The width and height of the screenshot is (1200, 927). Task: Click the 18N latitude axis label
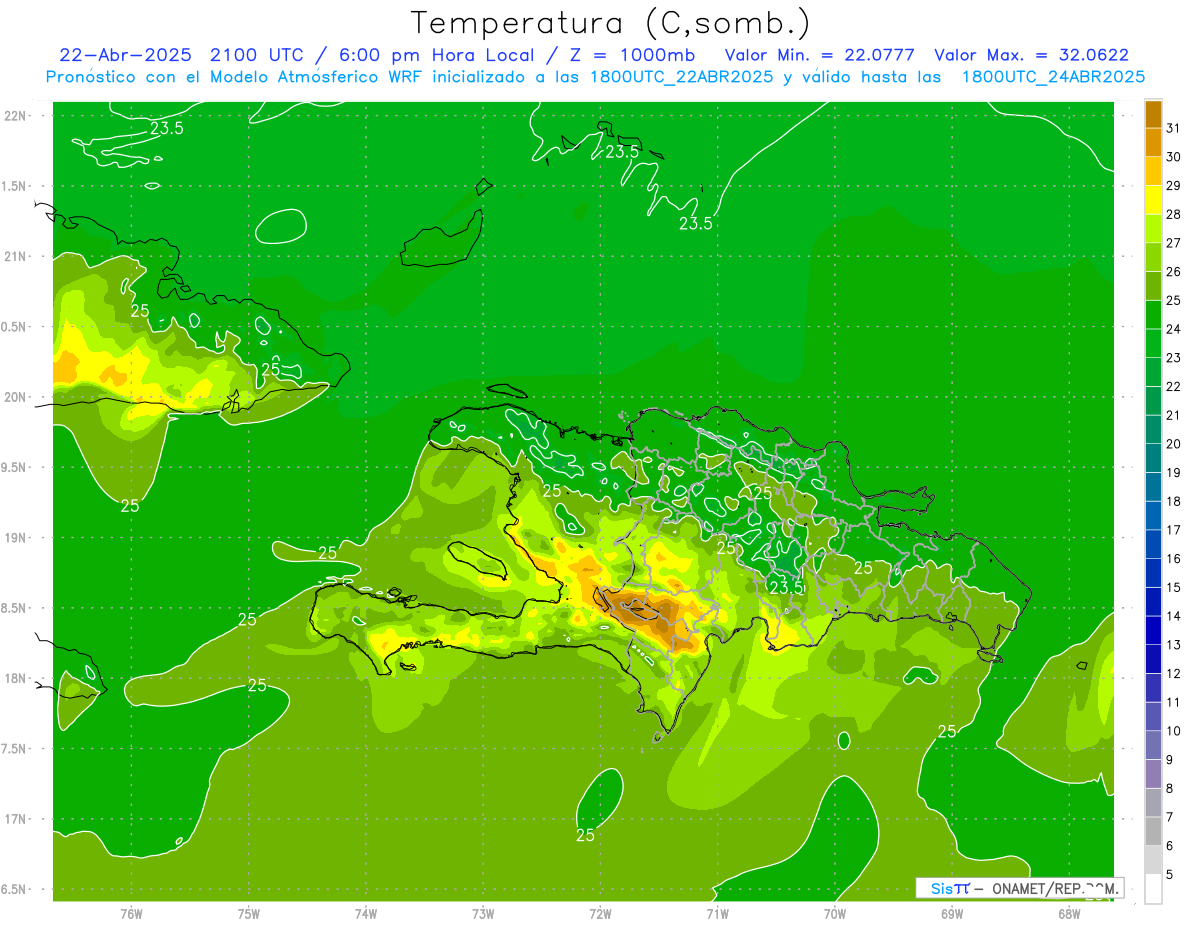(x=15, y=678)
